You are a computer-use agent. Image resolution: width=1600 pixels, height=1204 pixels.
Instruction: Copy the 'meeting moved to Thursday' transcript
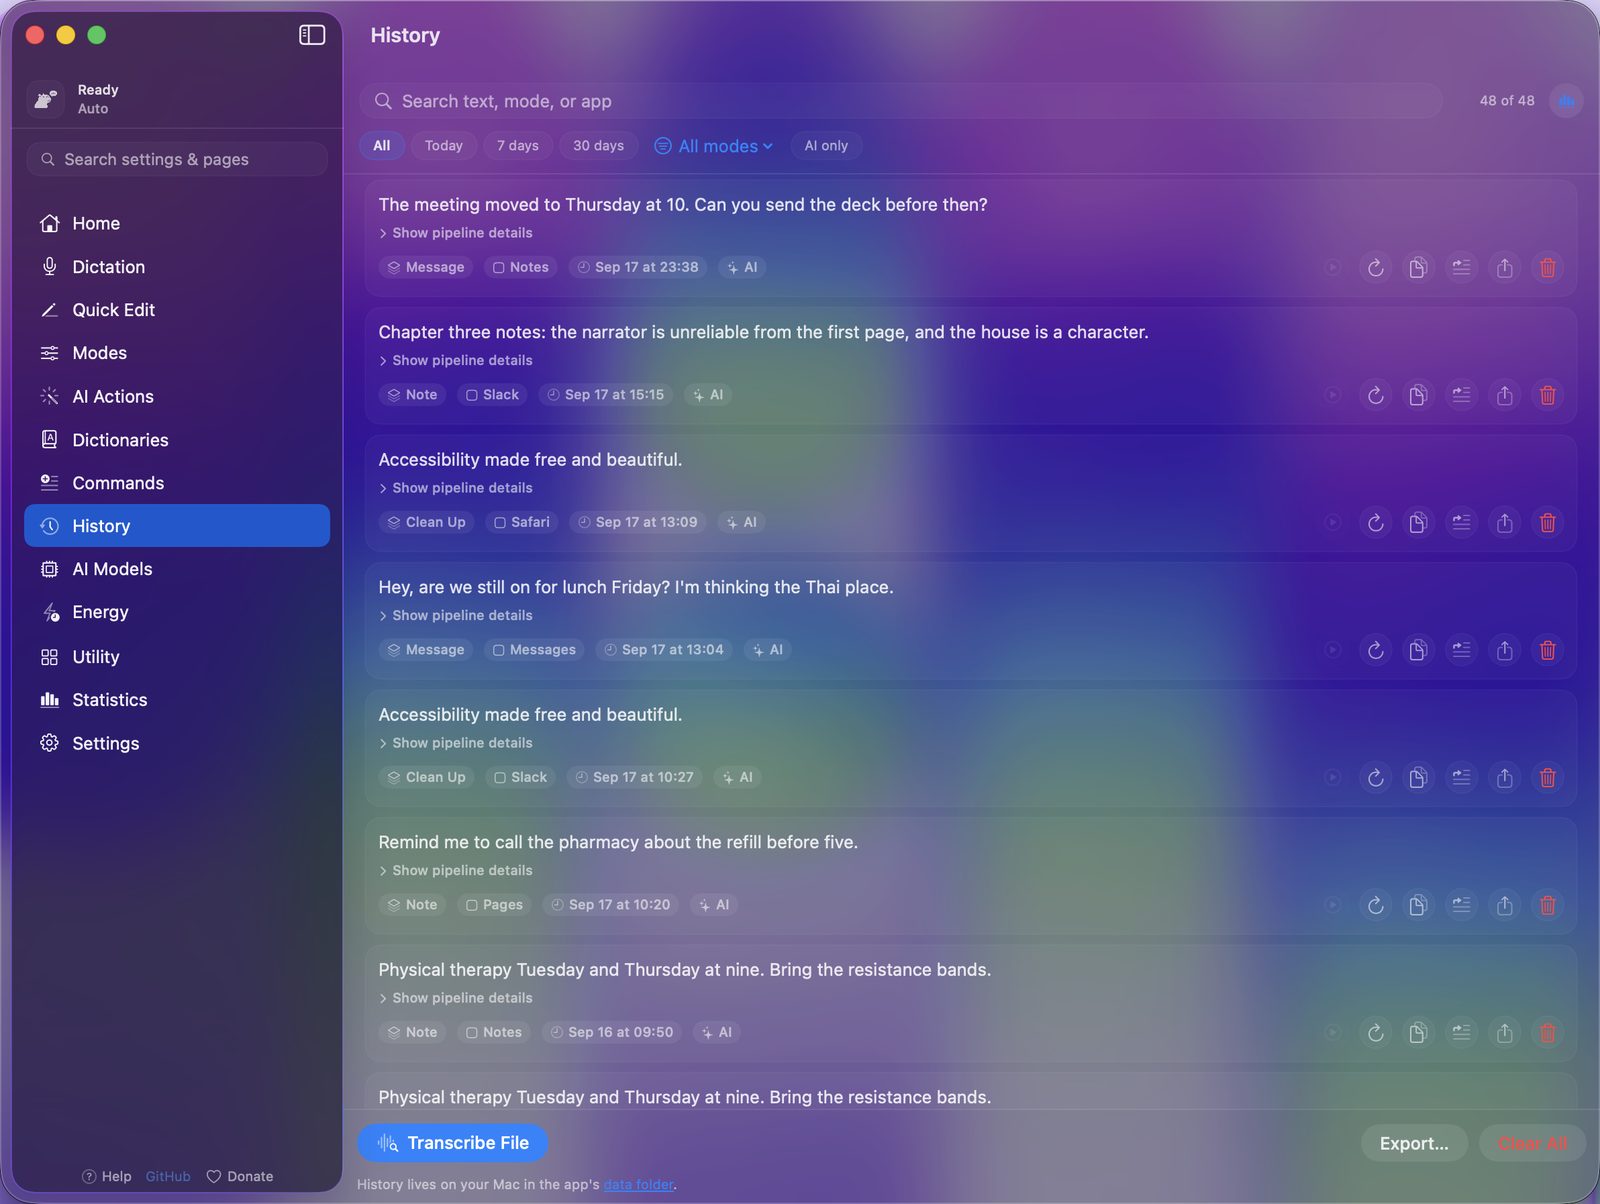coord(1418,268)
